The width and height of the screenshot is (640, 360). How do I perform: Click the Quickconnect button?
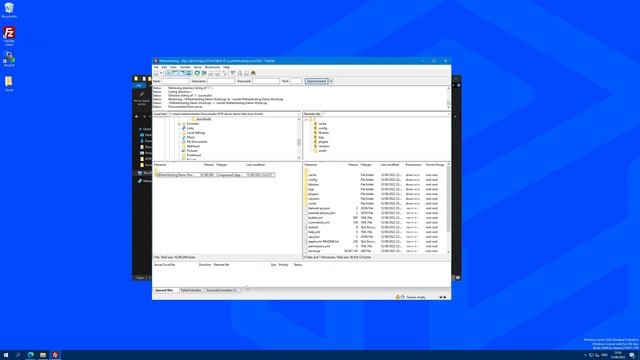[x=316, y=81]
